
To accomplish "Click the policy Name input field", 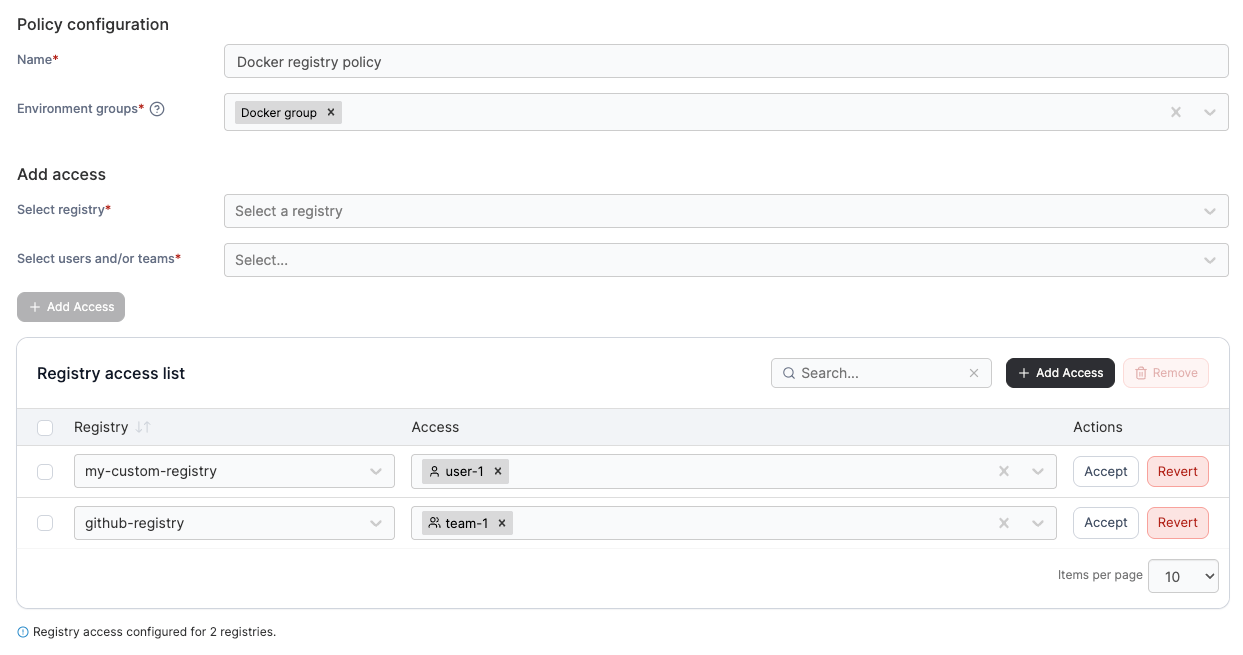I will pyautogui.click(x=726, y=61).
